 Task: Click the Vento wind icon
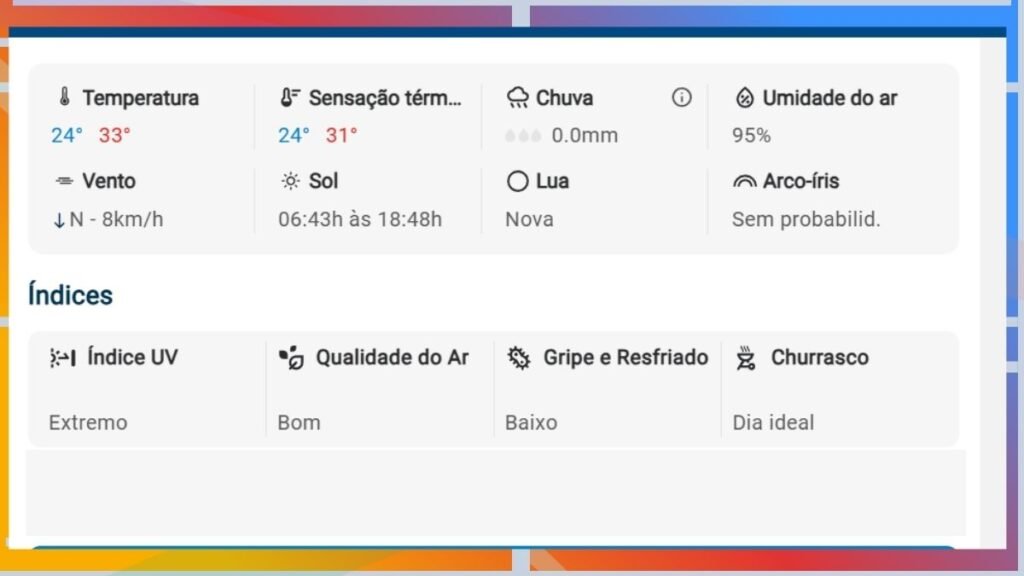[64, 181]
